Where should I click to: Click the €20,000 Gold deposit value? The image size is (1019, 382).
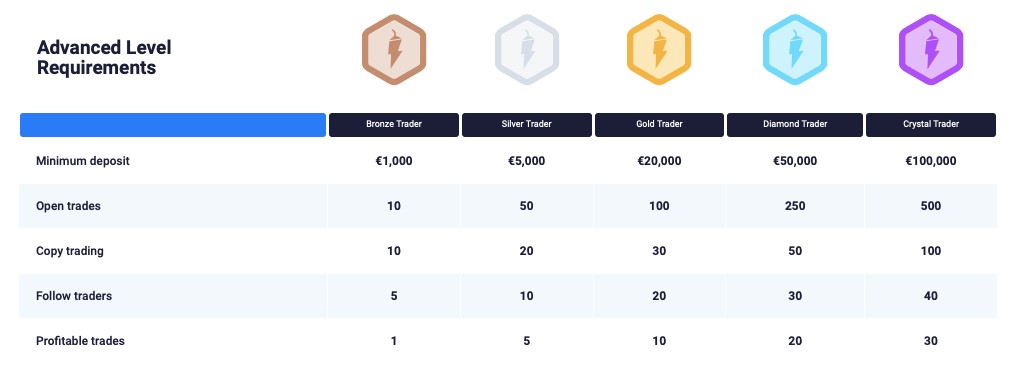point(659,160)
